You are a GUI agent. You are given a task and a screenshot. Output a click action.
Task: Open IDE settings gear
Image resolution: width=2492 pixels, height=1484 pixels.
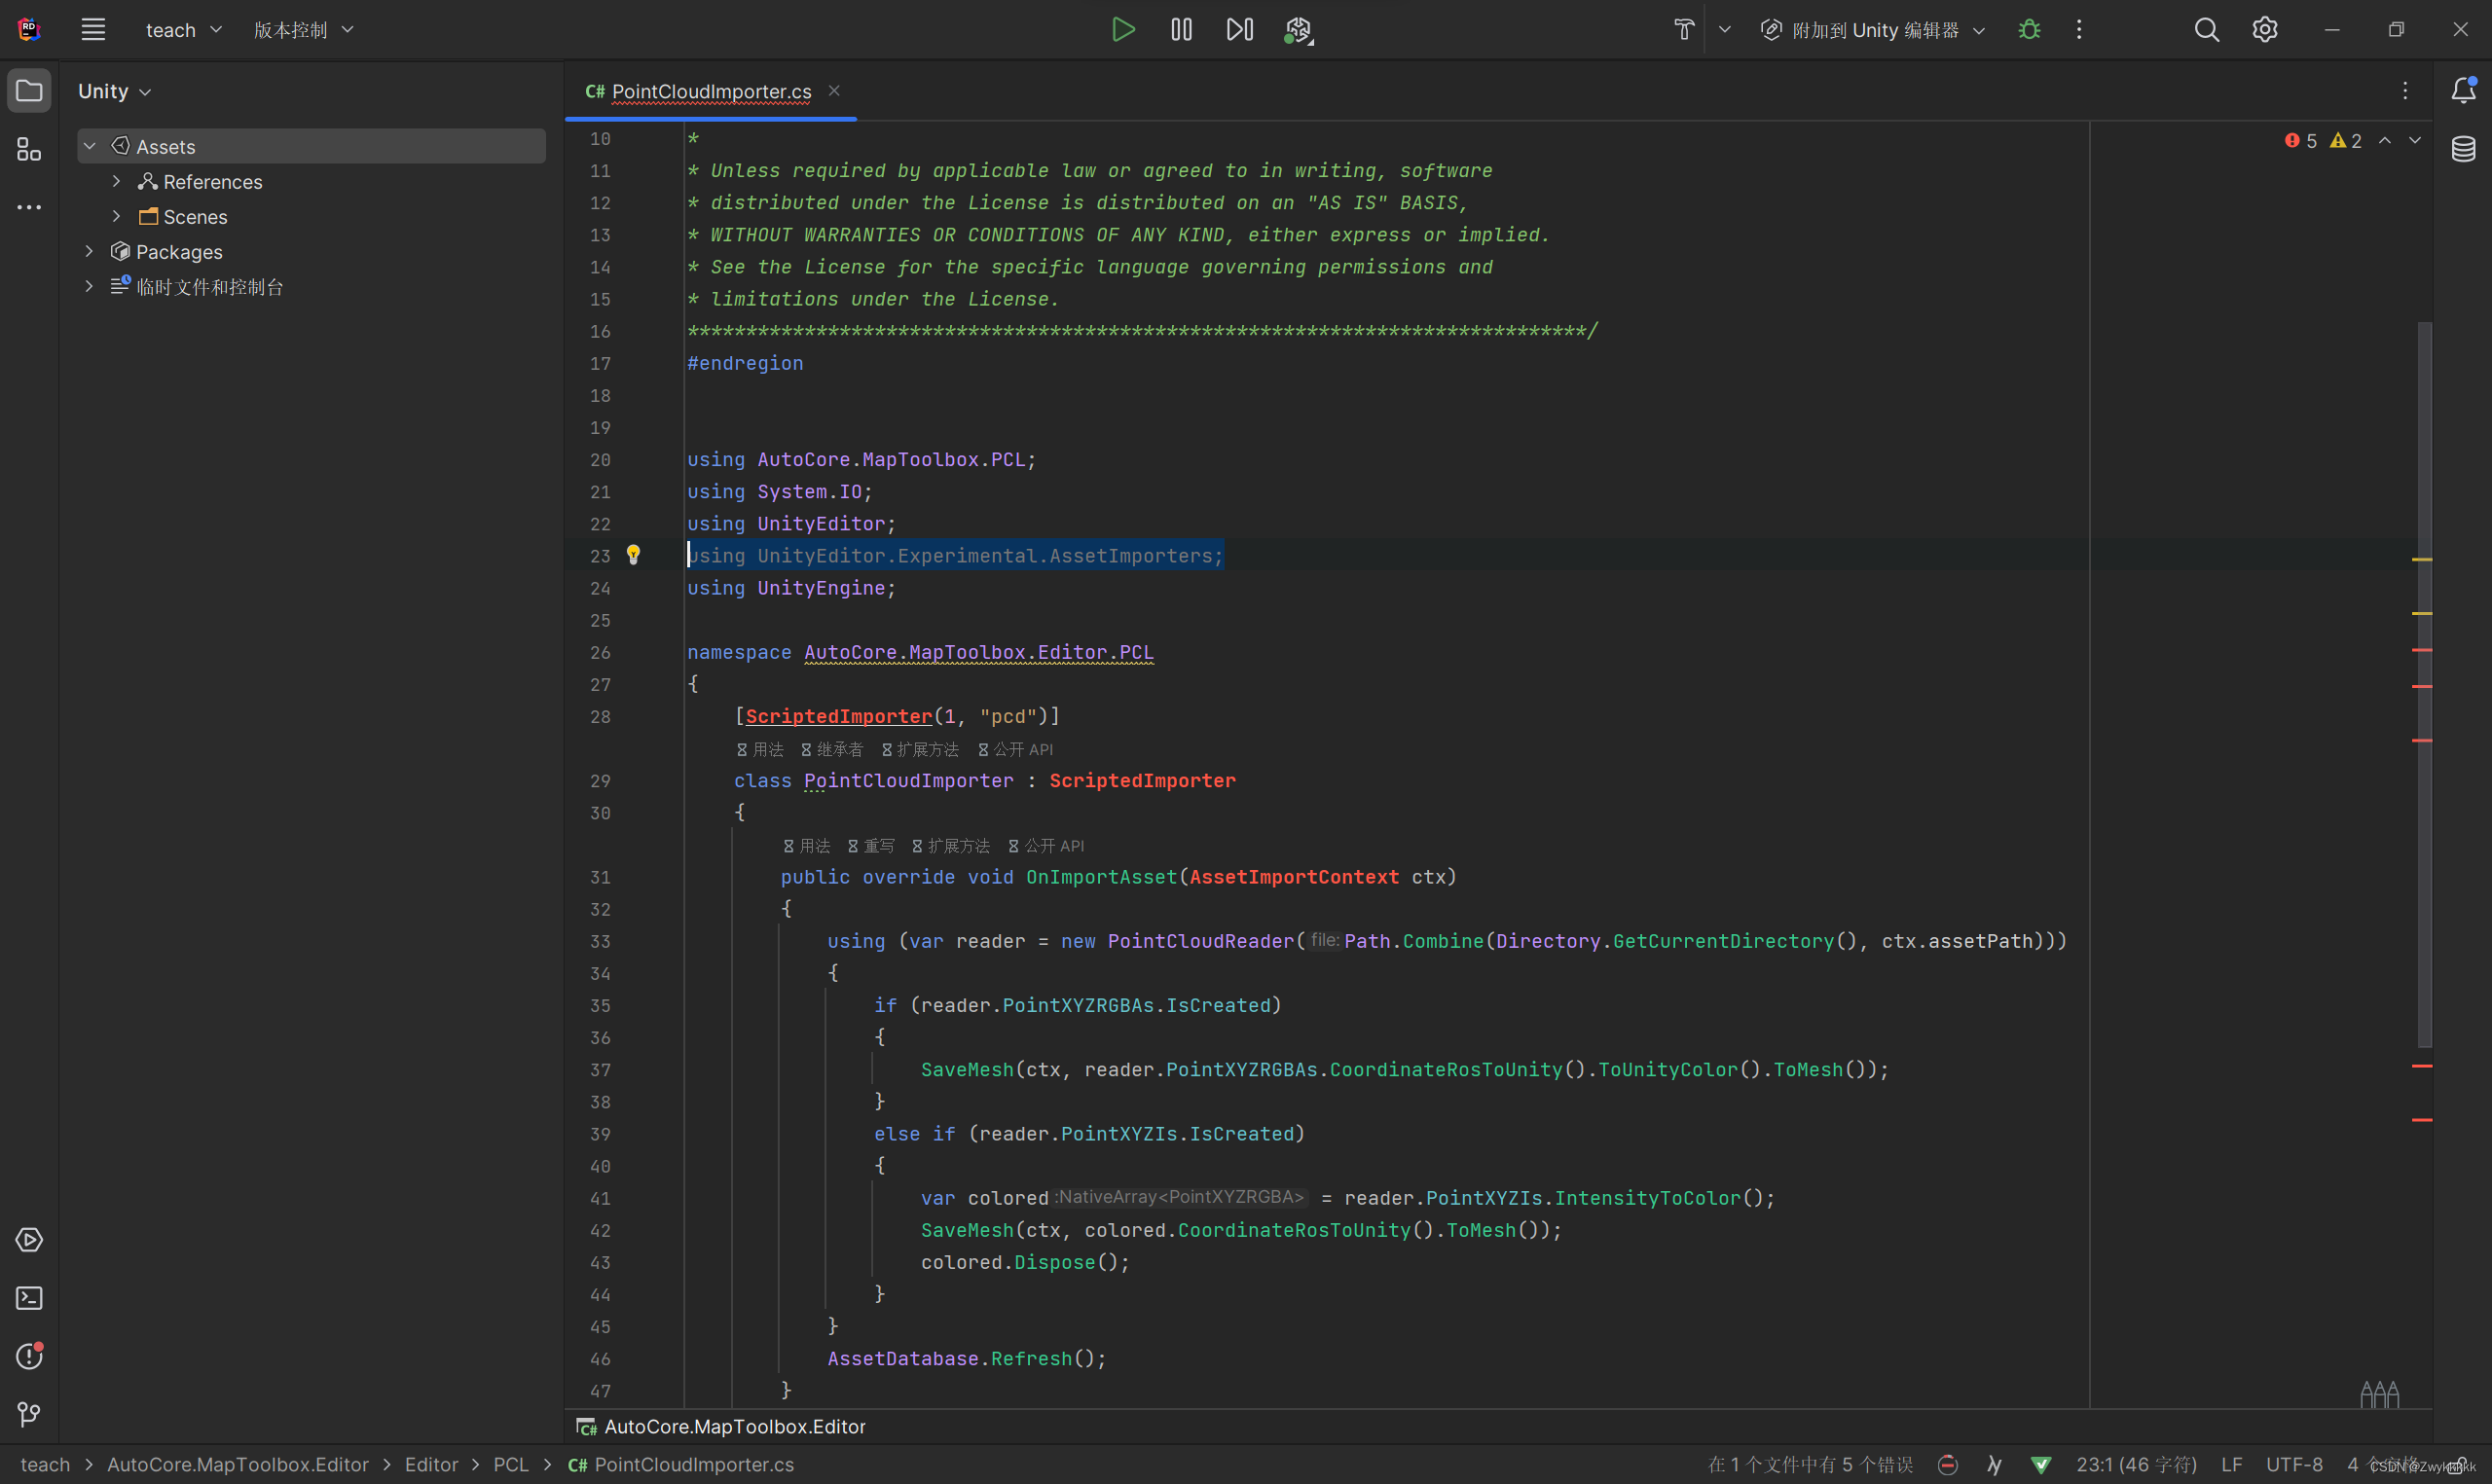tap(2265, 30)
